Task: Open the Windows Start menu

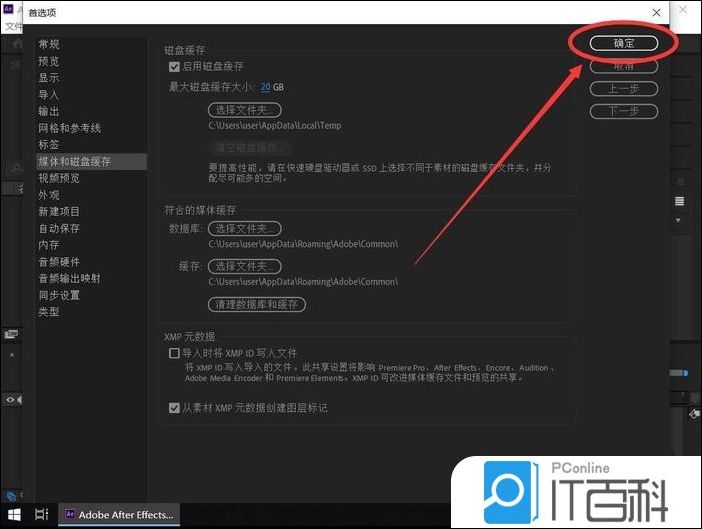Action: tap(14, 515)
